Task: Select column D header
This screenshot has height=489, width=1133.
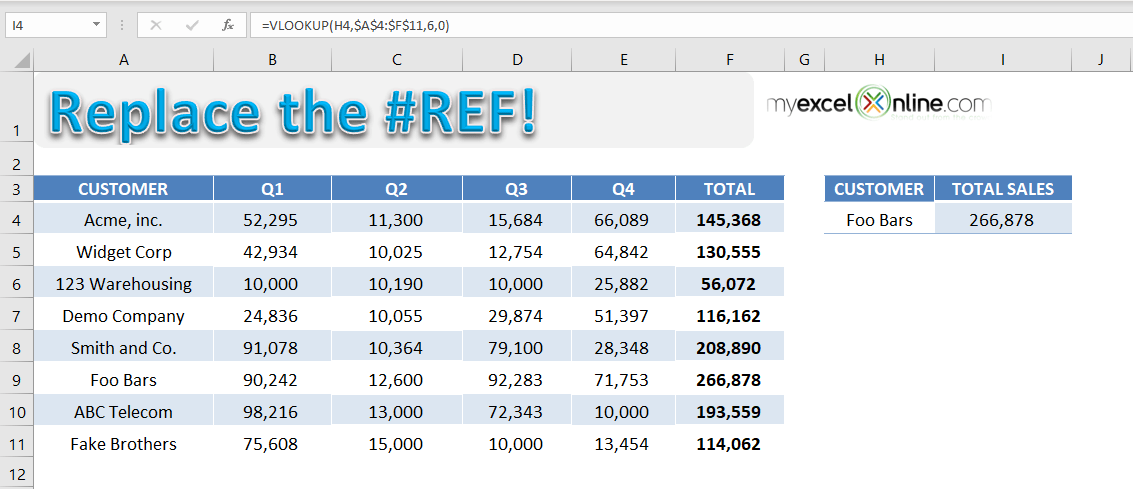Action: pyautogui.click(x=517, y=61)
